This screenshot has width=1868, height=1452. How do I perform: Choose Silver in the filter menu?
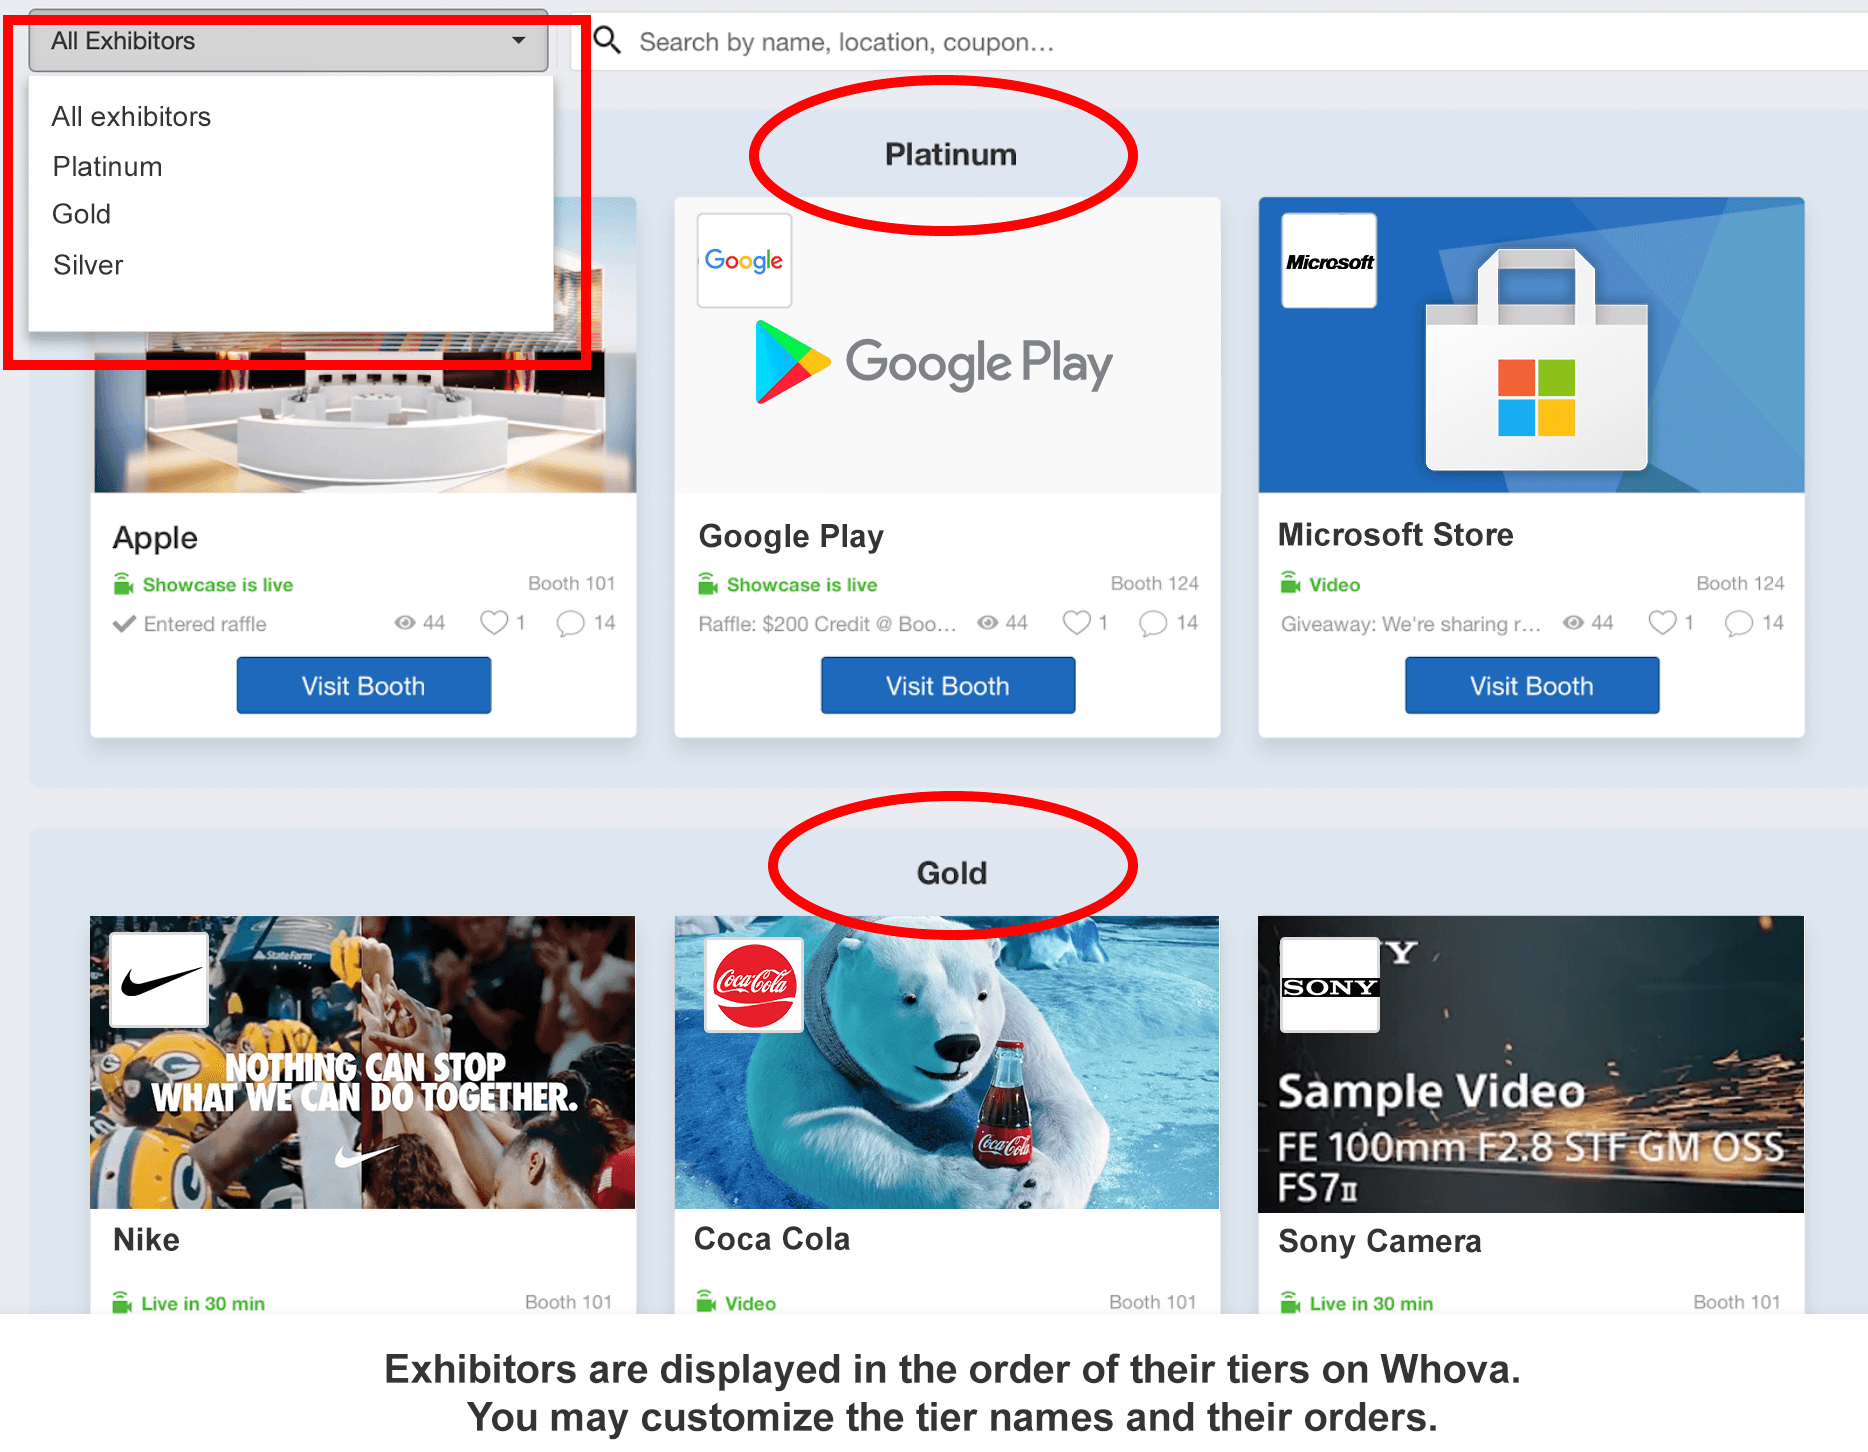click(x=88, y=265)
